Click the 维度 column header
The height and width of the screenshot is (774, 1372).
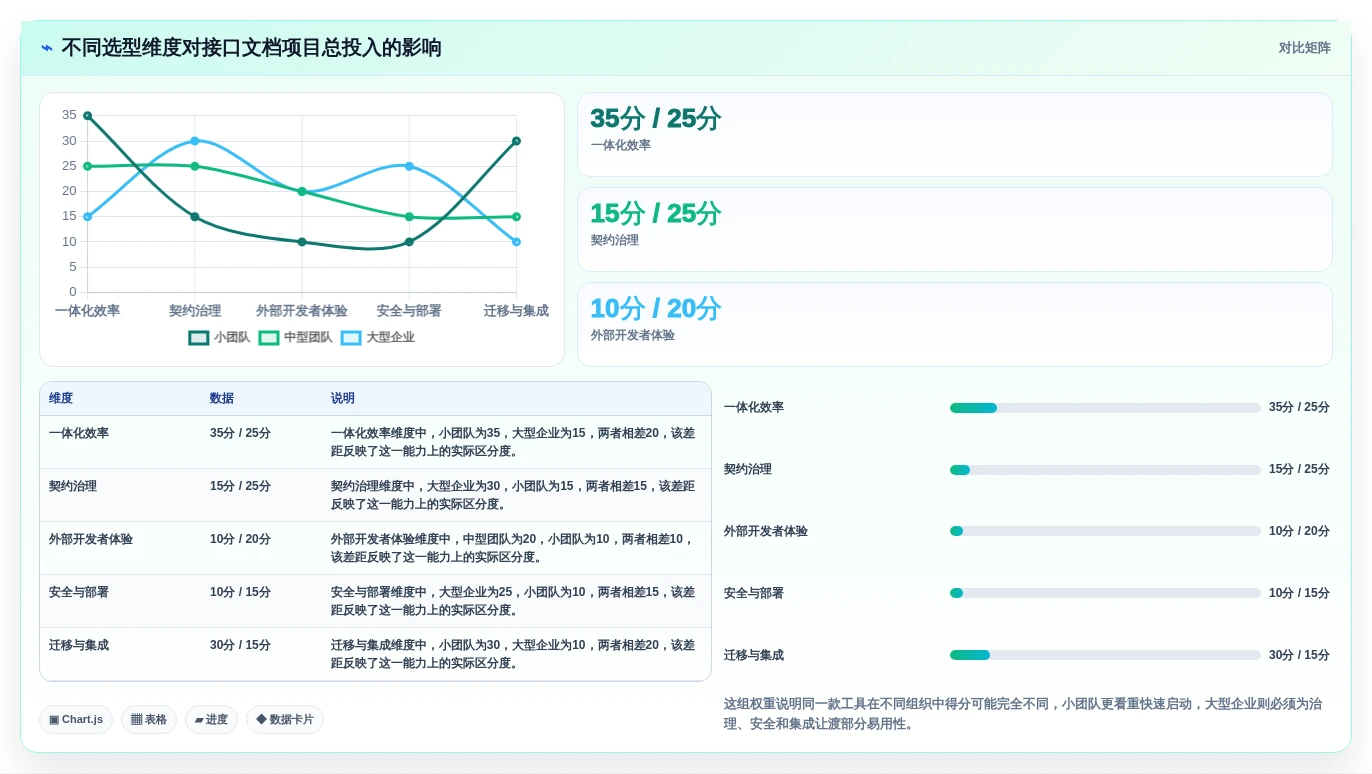click(61, 398)
